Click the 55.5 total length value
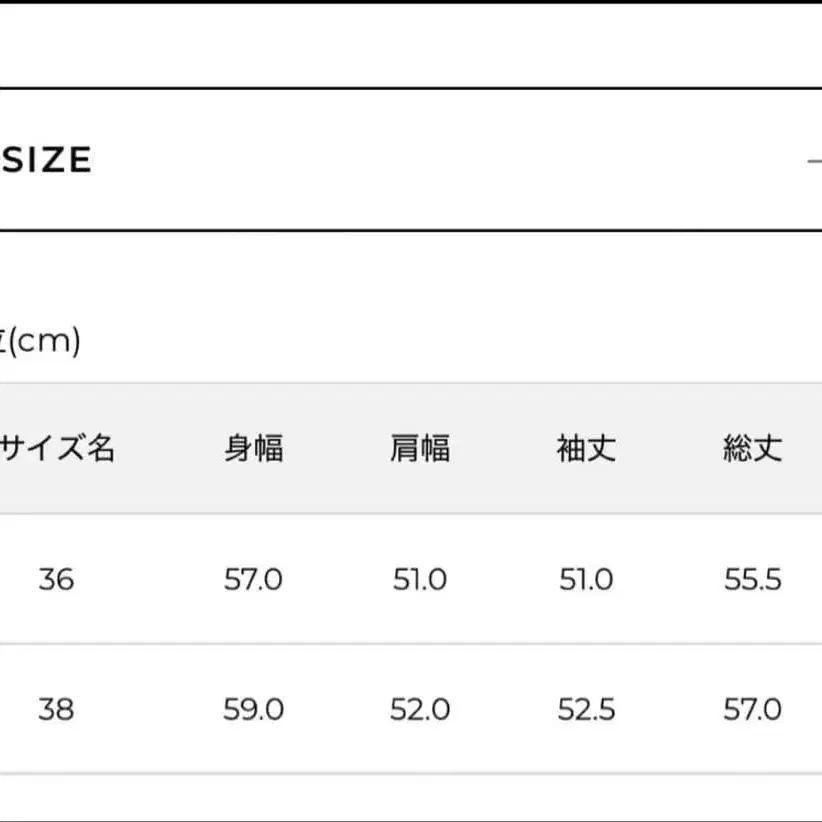The height and width of the screenshot is (822, 822). [x=752, y=580]
